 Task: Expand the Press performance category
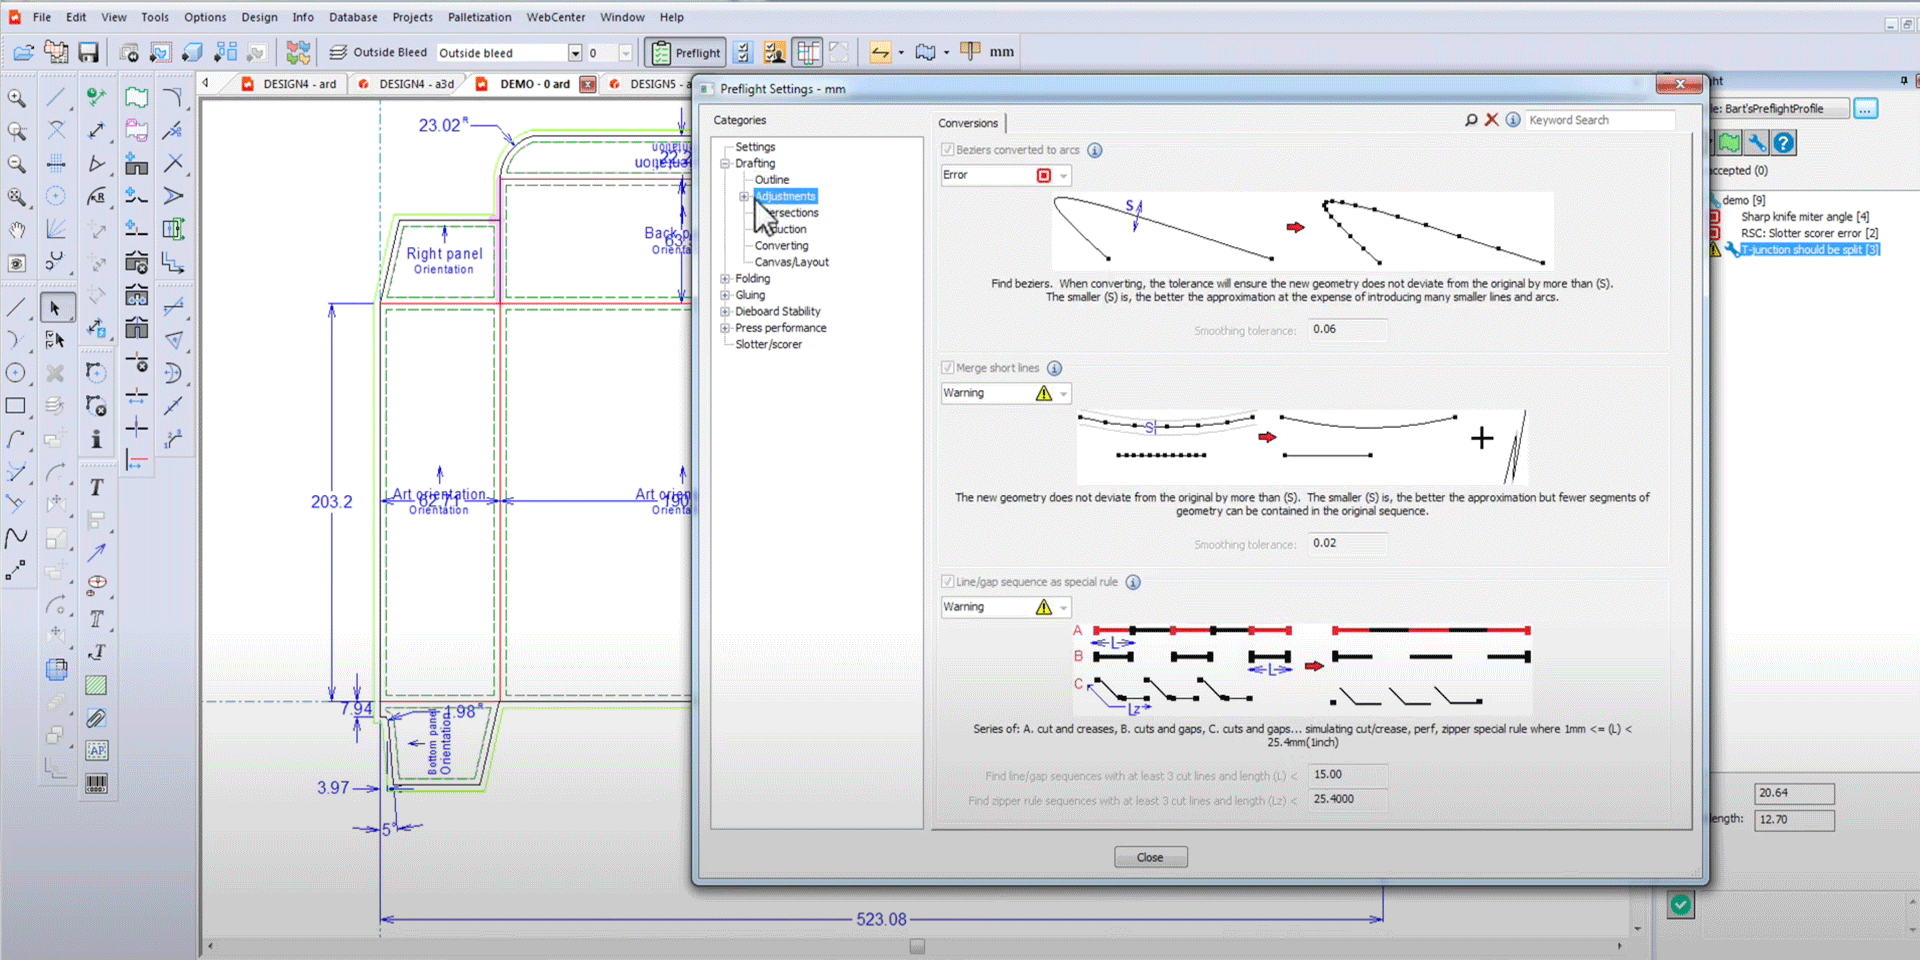[x=725, y=328]
